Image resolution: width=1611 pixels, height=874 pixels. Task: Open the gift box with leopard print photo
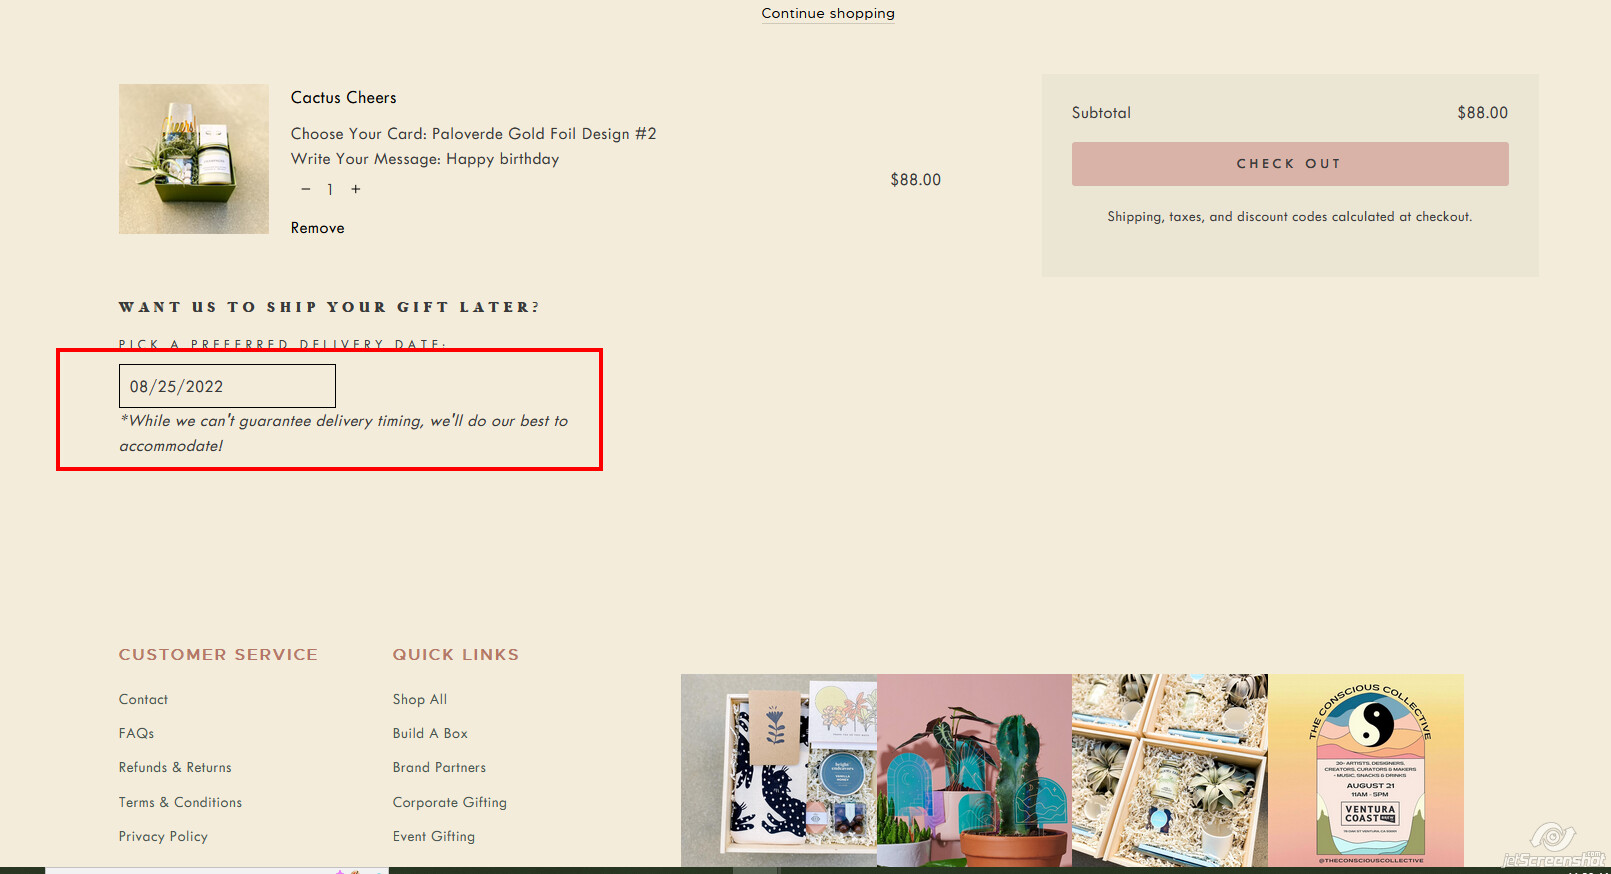pyautogui.click(x=779, y=770)
